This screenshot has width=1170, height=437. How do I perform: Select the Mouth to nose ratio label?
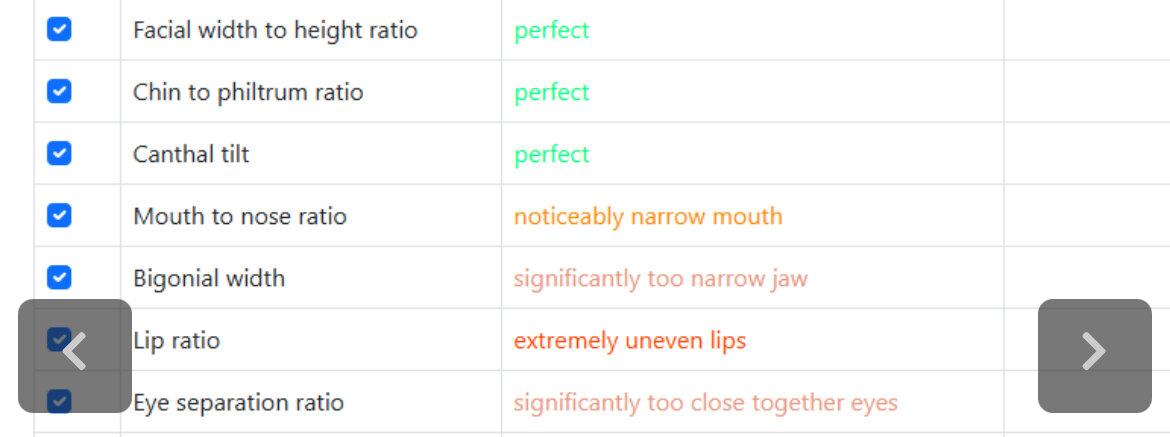(x=240, y=216)
